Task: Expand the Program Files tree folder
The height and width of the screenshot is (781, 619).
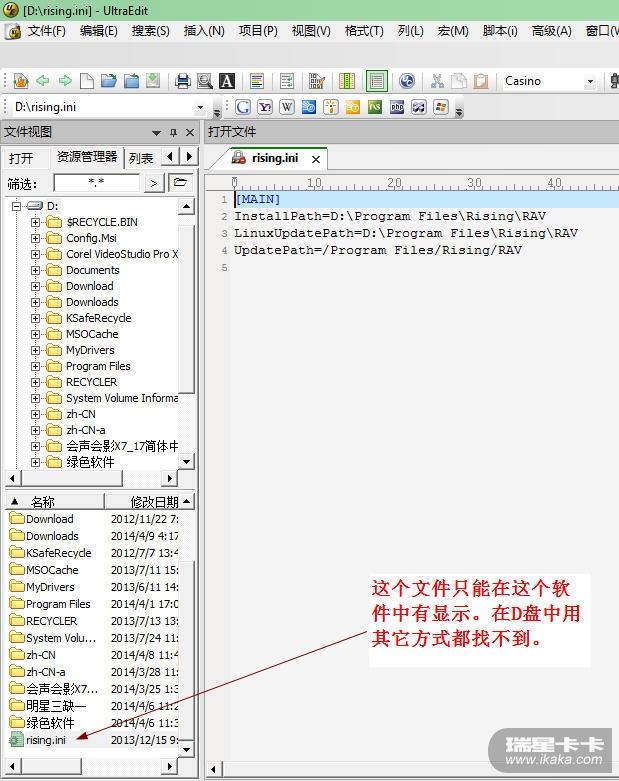Action: point(35,366)
